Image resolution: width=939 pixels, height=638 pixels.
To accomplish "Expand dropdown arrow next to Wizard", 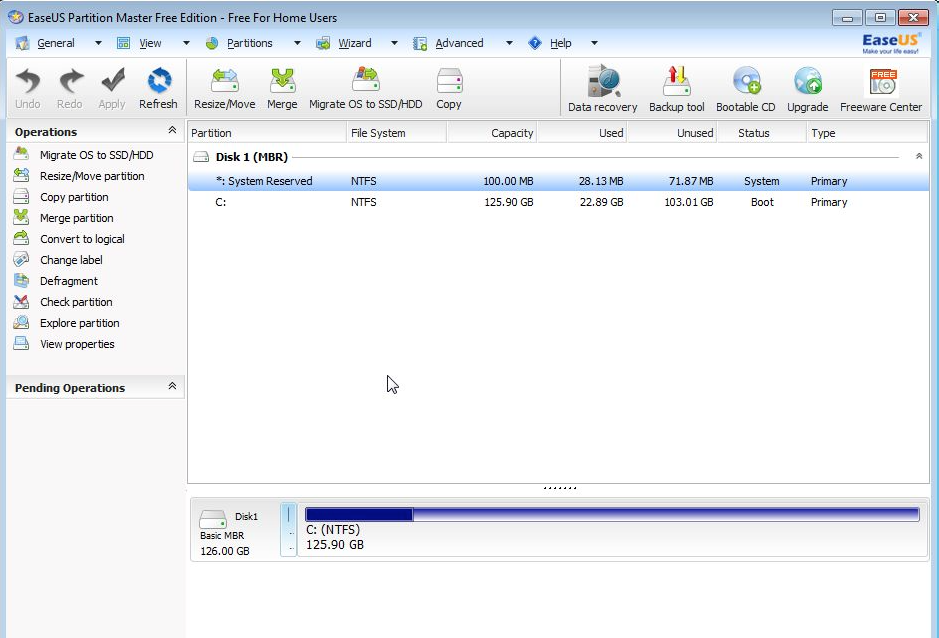I will (x=394, y=43).
